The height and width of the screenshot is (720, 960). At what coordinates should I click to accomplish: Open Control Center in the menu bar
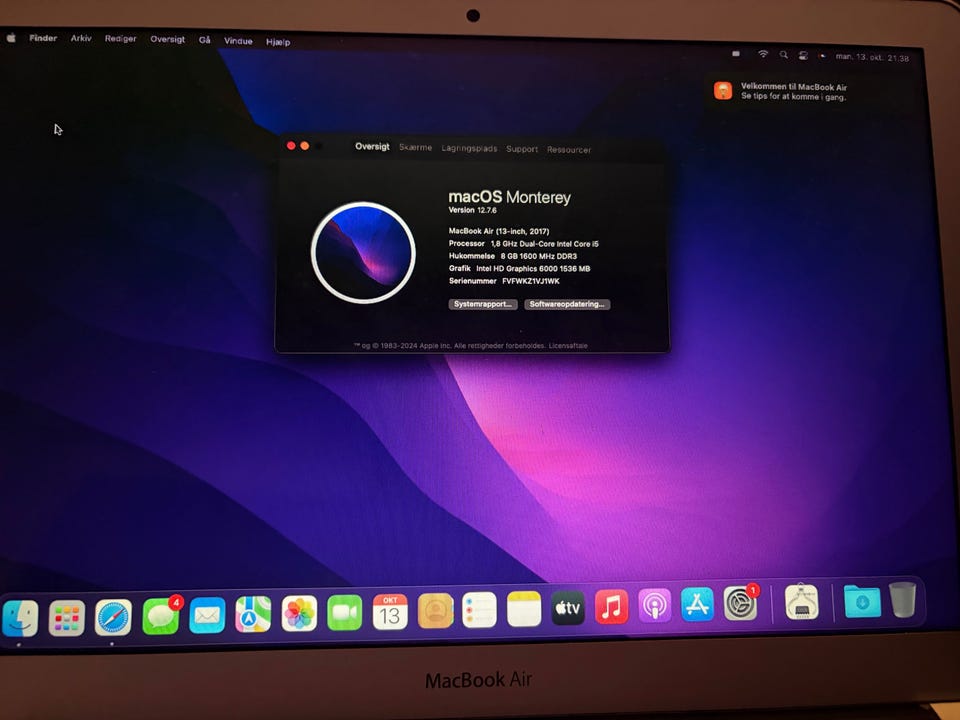[x=803, y=55]
